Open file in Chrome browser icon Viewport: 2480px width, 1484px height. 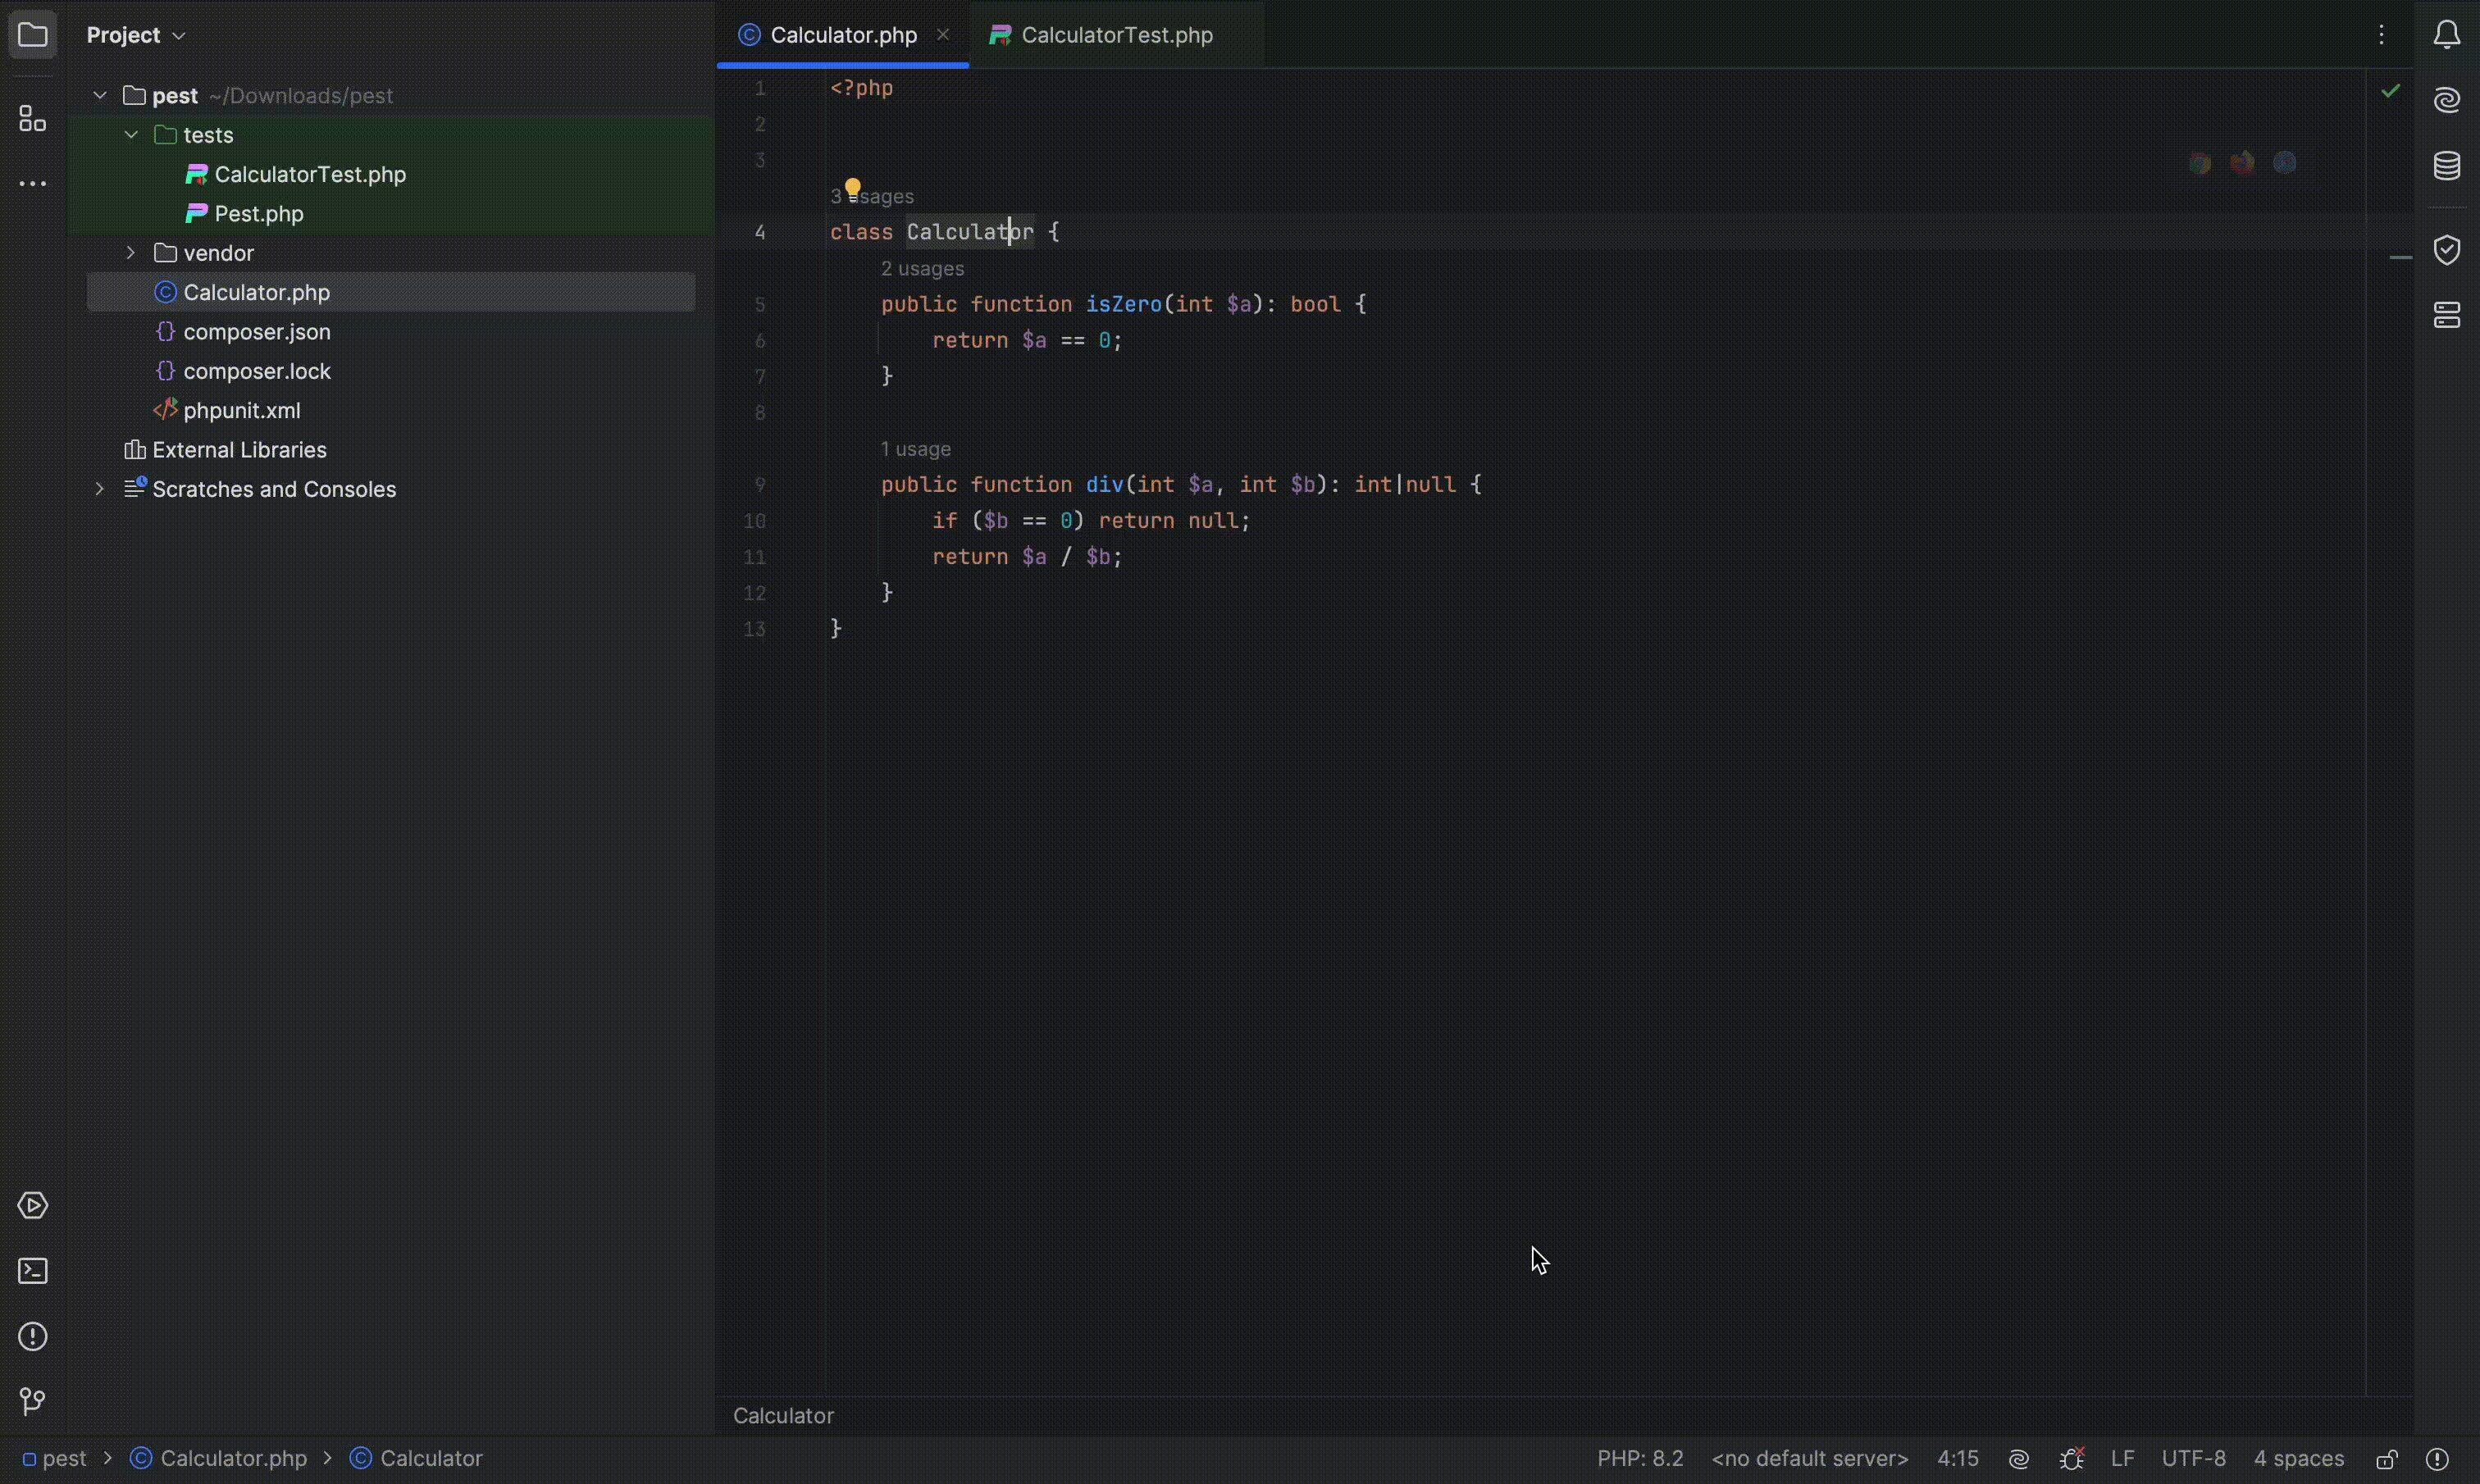click(x=2200, y=164)
